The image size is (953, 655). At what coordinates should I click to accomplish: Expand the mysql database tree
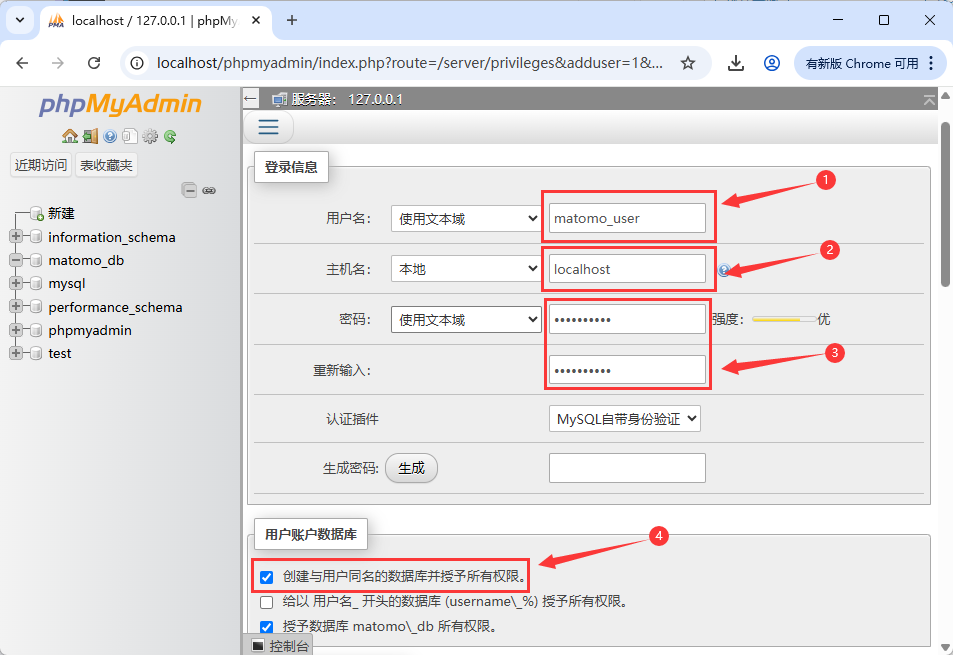pyautogui.click(x=16, y=283)
